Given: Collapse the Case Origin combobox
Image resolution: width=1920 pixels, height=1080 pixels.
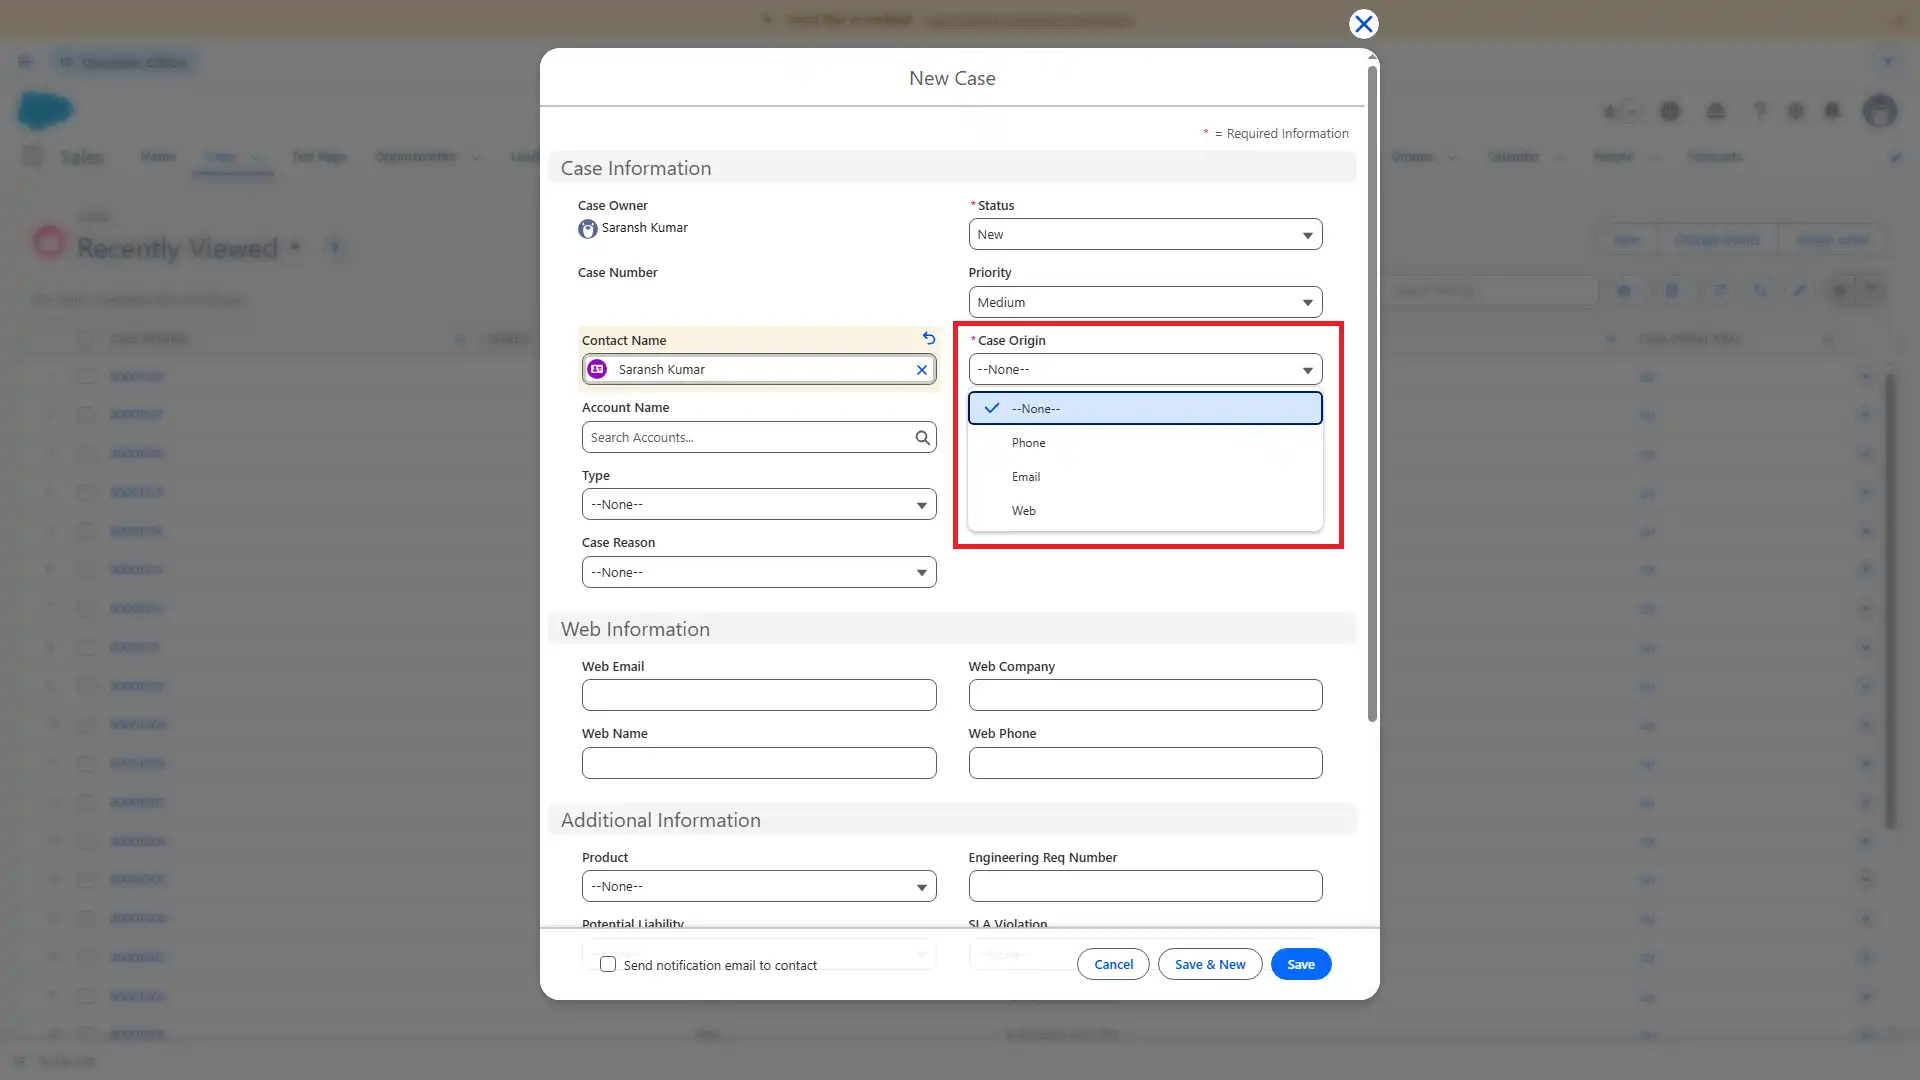Looking at the screenshot, I should click(x=1145, y=370).
